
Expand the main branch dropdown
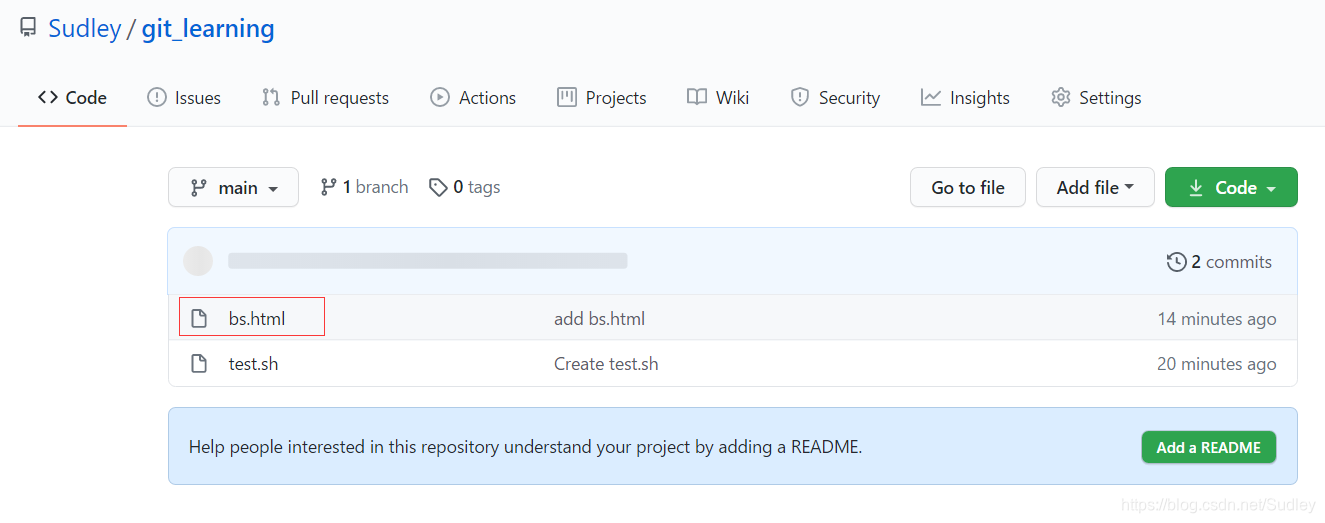pyautogui.click(x=233, y=187)
